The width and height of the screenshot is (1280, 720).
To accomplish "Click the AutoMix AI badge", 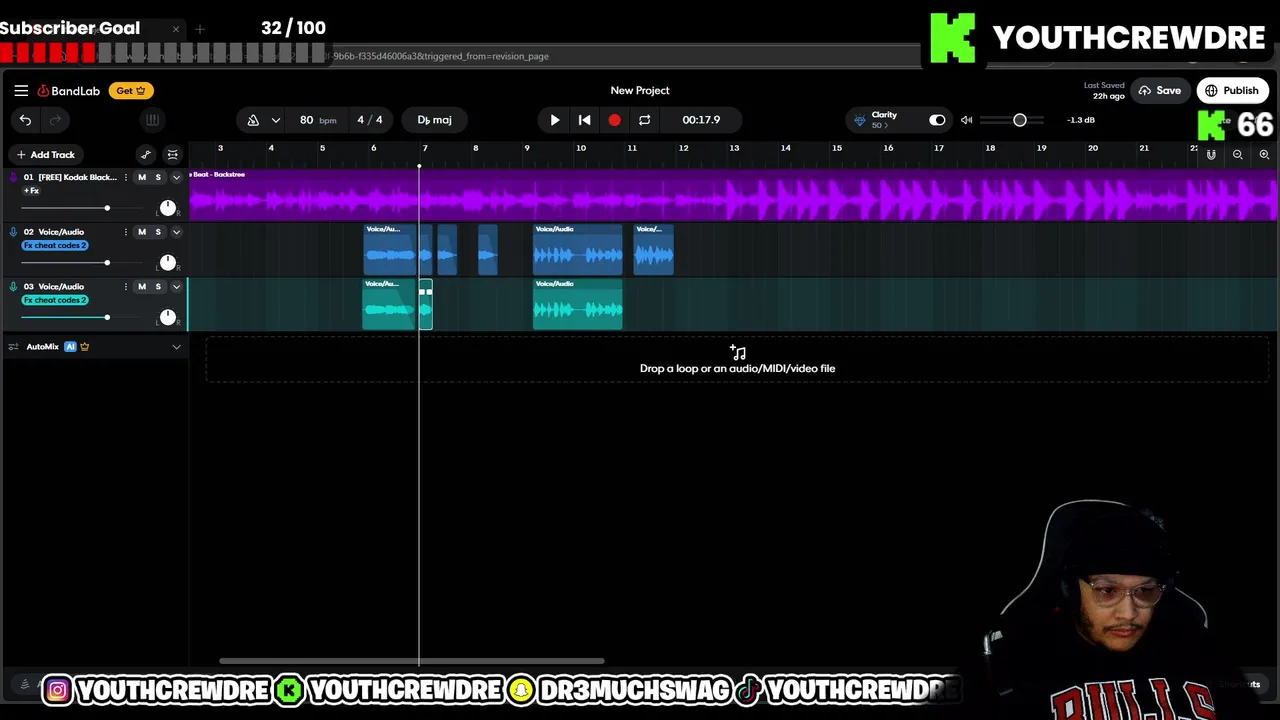I will [70, 347].
